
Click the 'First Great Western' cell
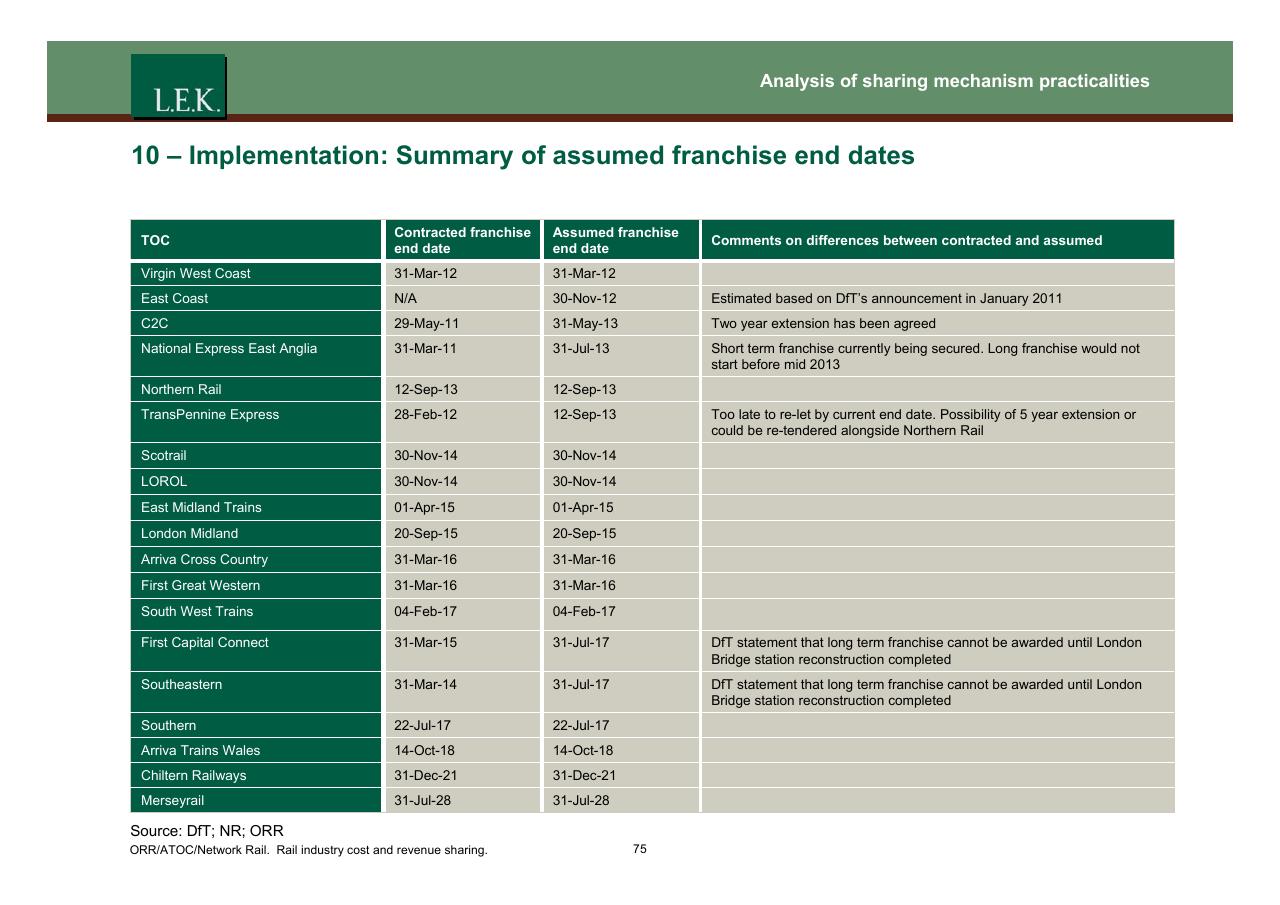pos(256,585)
